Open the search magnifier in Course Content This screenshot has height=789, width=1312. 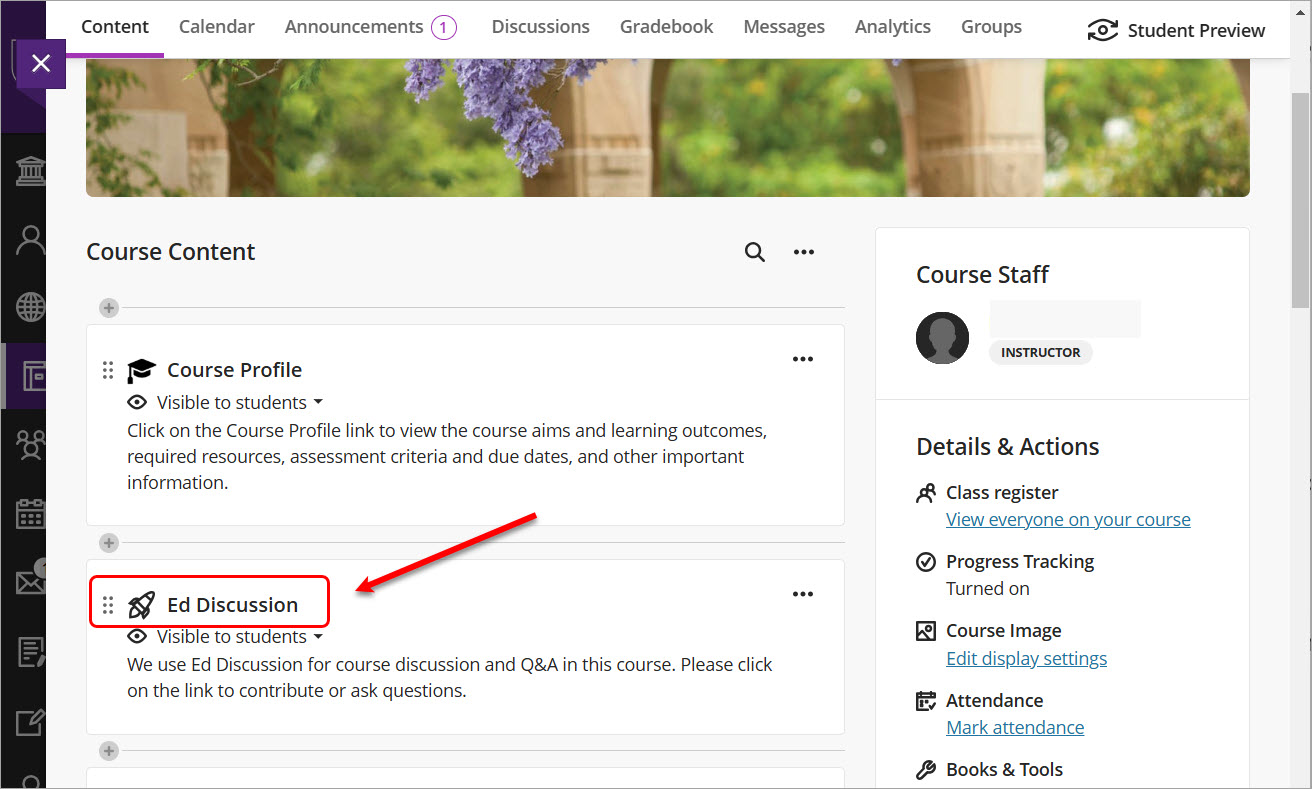(755, 251)
